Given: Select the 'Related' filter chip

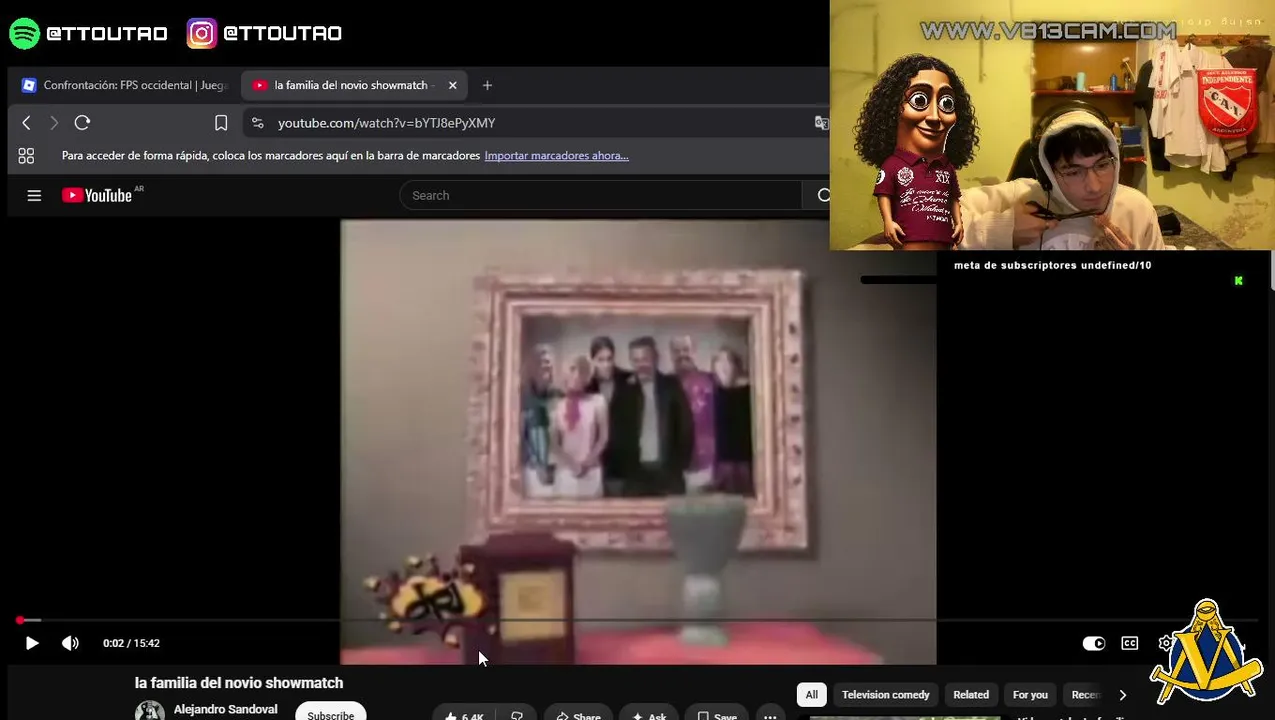Looking at the screenshot, I should click(971, 695).
